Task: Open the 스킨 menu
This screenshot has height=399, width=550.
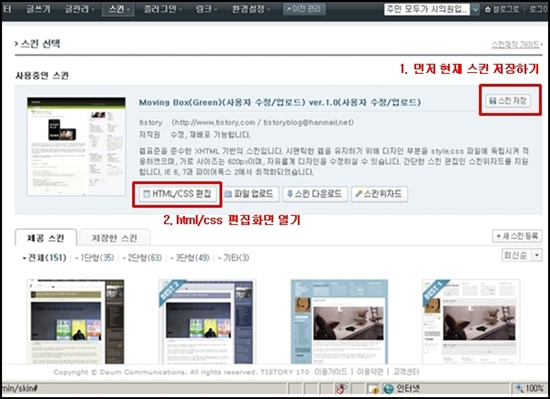Action: pyautogui.click(x=118, y=9)
